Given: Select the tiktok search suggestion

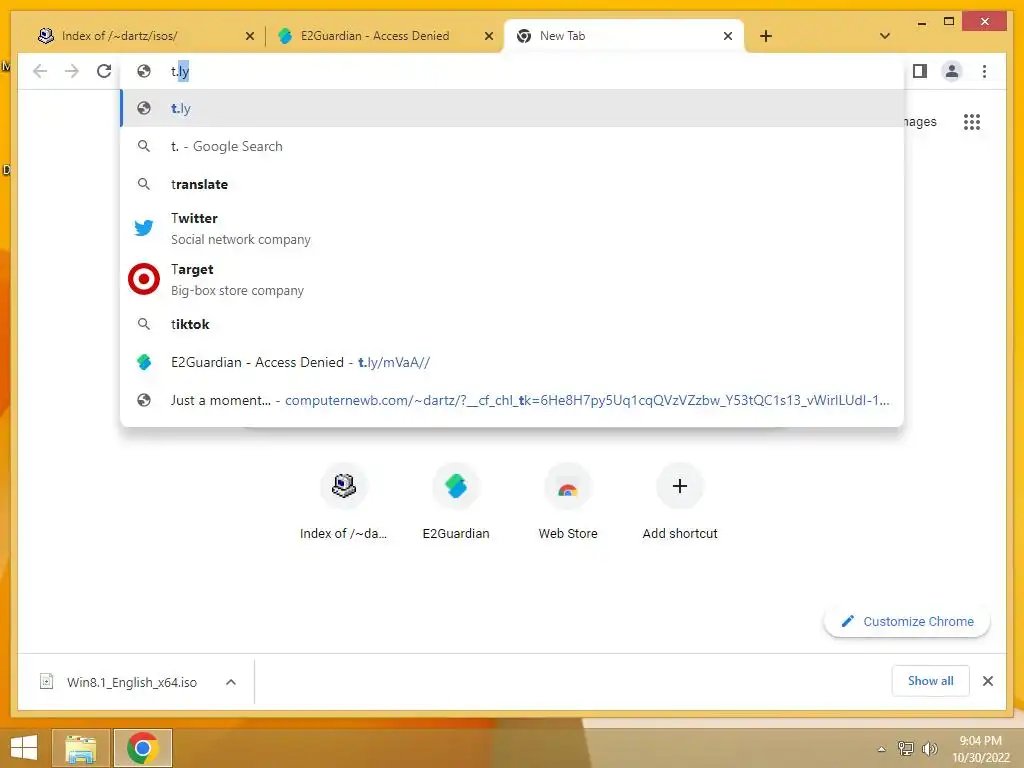Looking at the screenshot, I should [x=513, y=324].
